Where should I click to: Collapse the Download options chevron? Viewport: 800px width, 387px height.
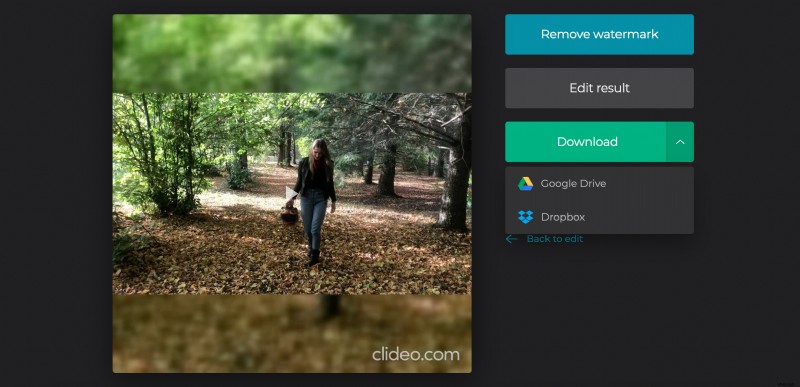(680, 142)
